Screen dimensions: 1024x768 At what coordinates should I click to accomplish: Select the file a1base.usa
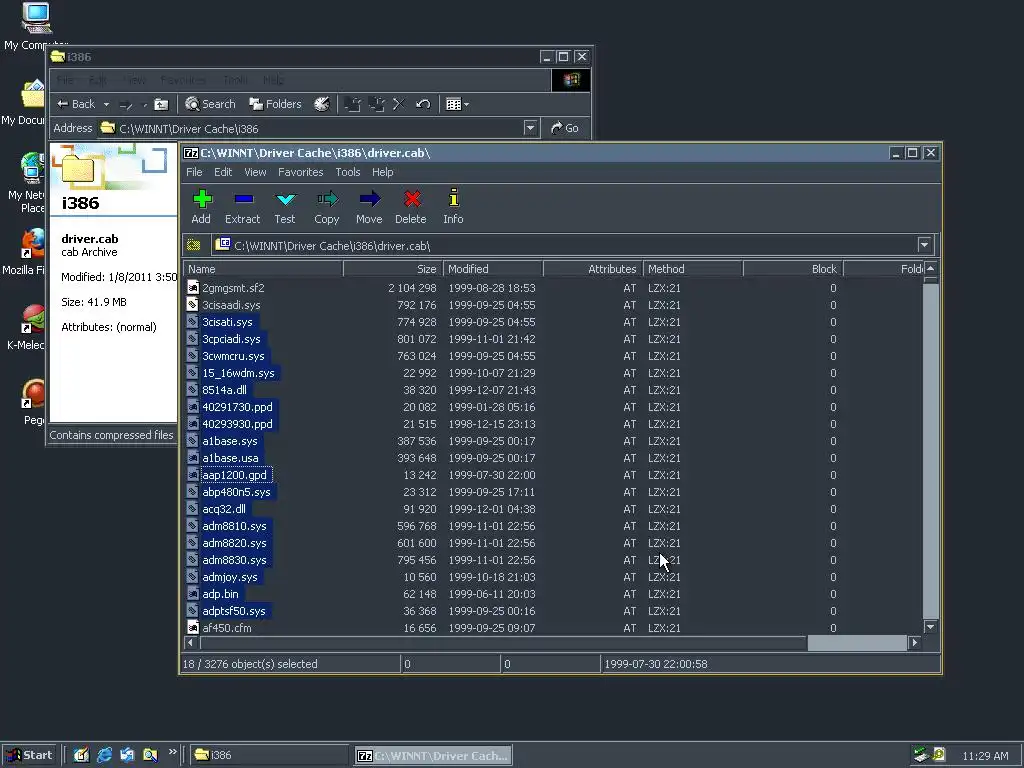coord(231,458)
